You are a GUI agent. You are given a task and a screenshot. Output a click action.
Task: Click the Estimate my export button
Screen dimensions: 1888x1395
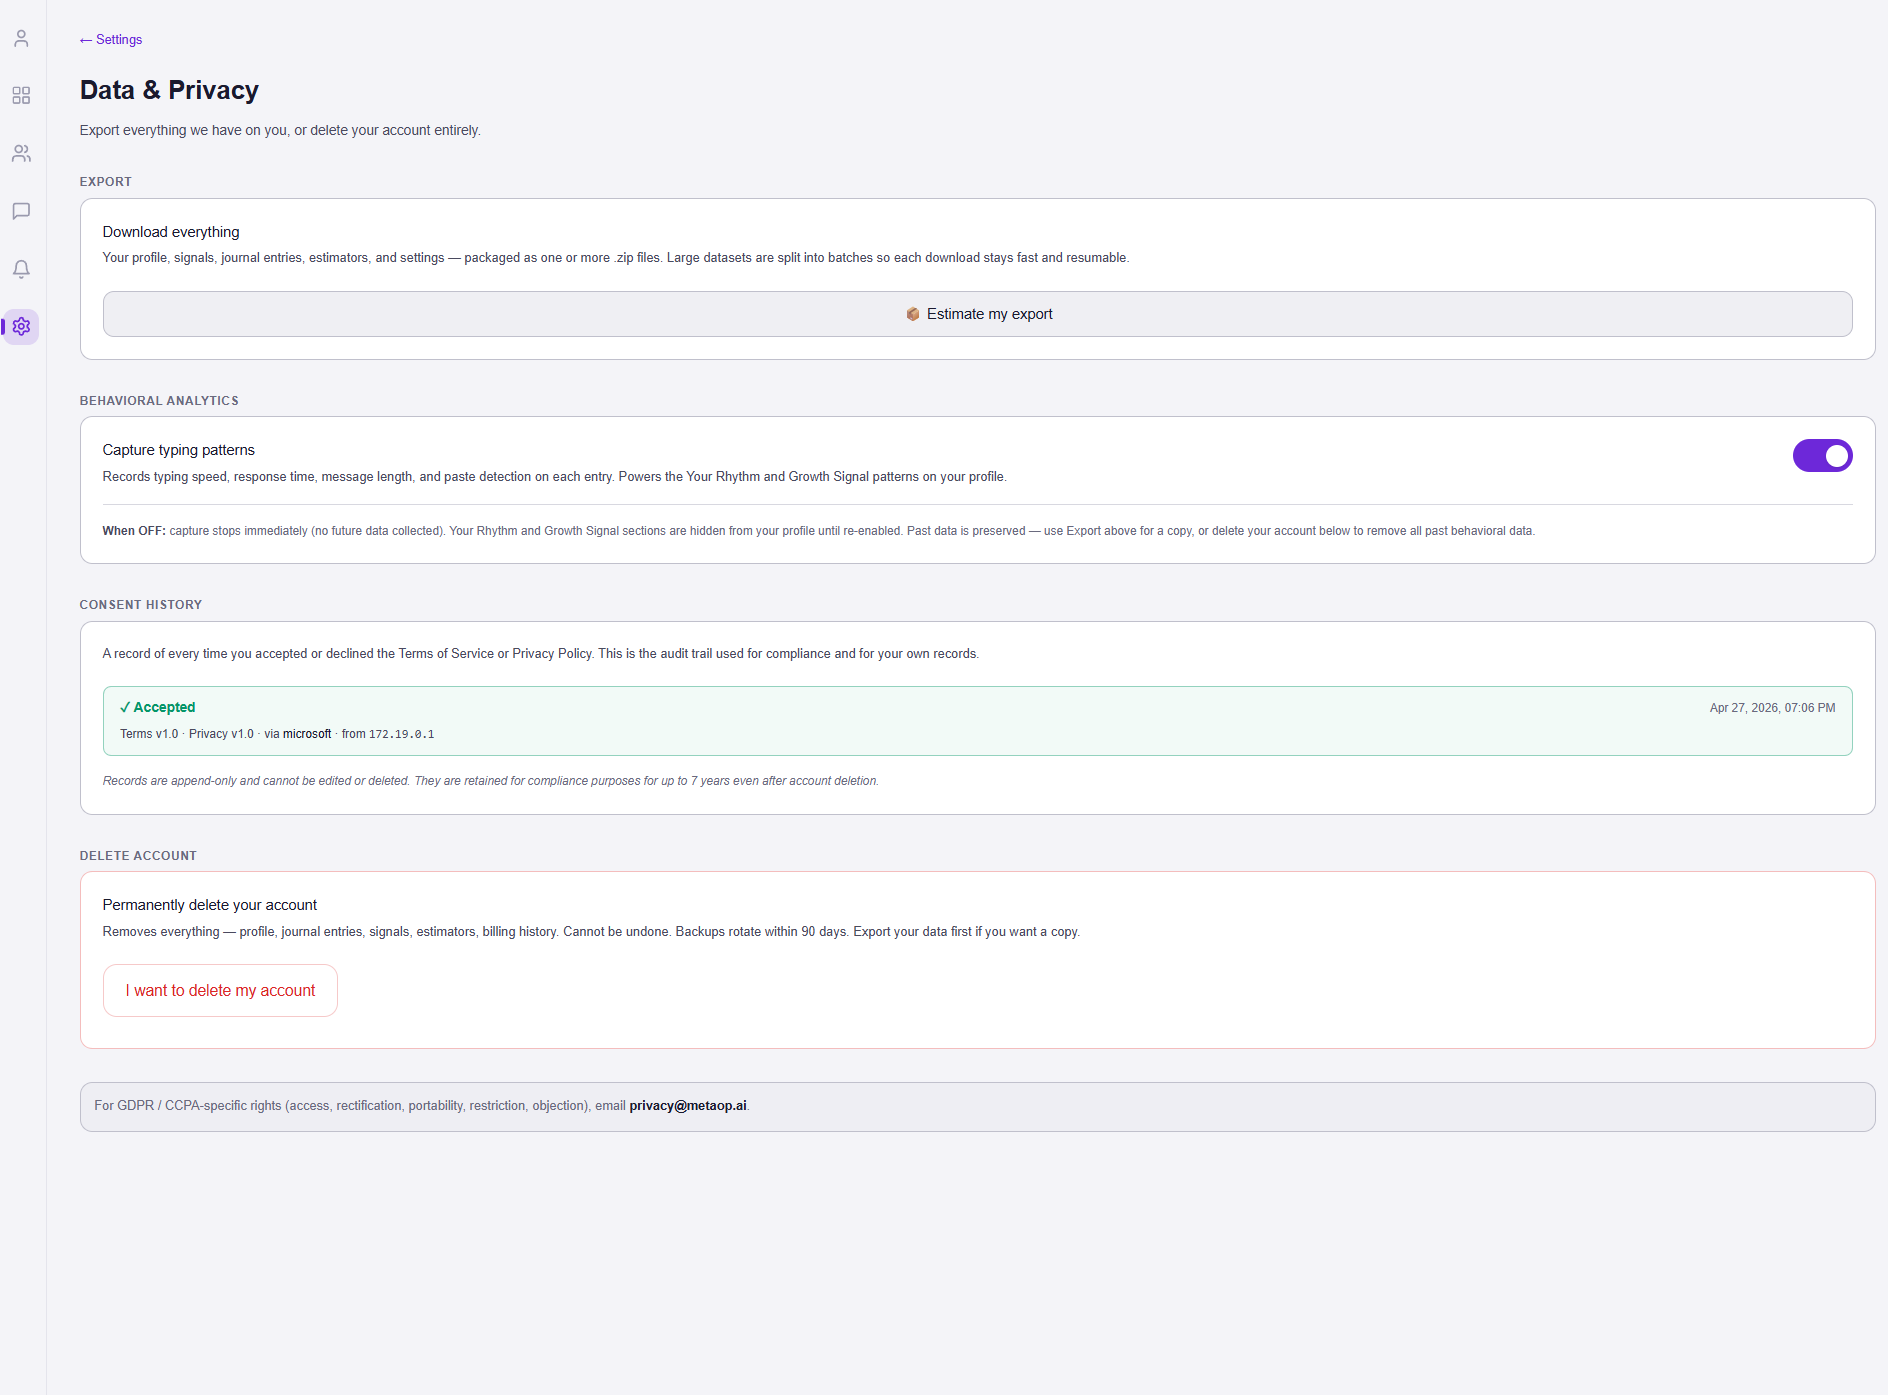977,314
